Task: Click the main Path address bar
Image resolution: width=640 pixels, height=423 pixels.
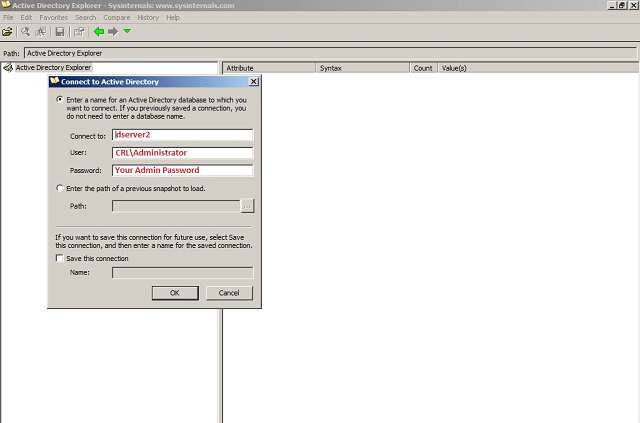Action: click(331, 53)
